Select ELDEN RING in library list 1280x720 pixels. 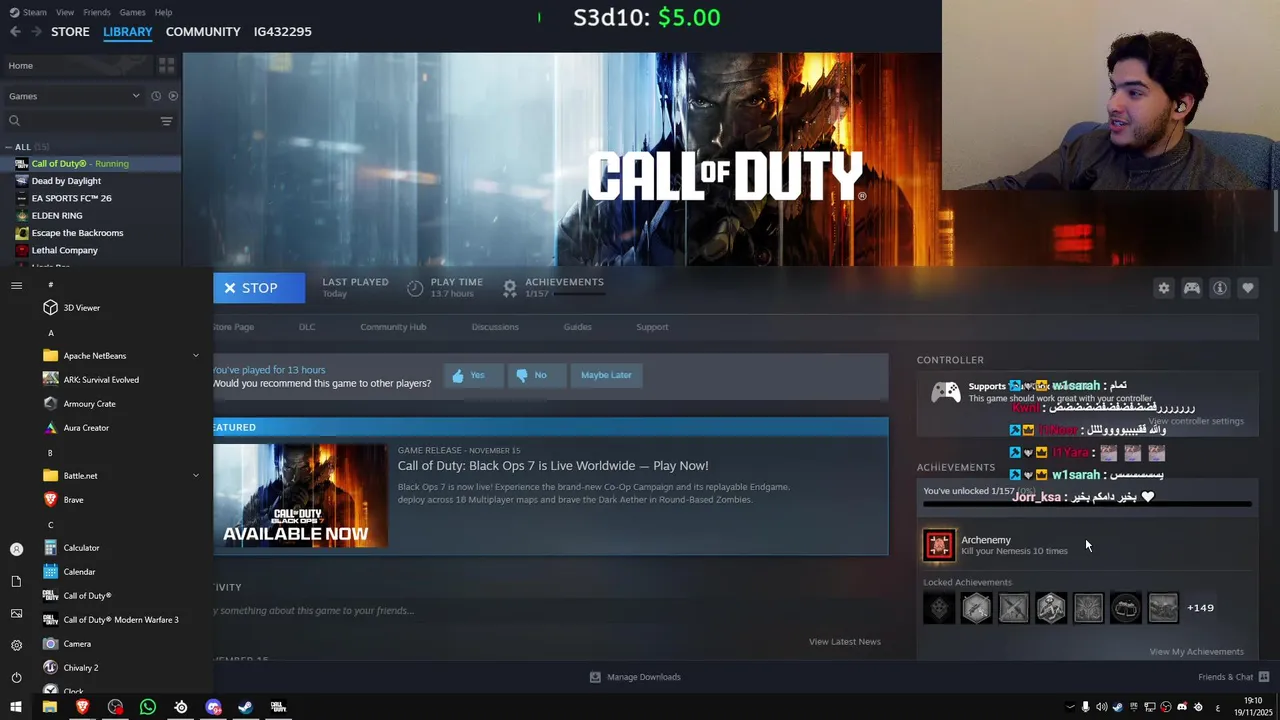(57, 215)
